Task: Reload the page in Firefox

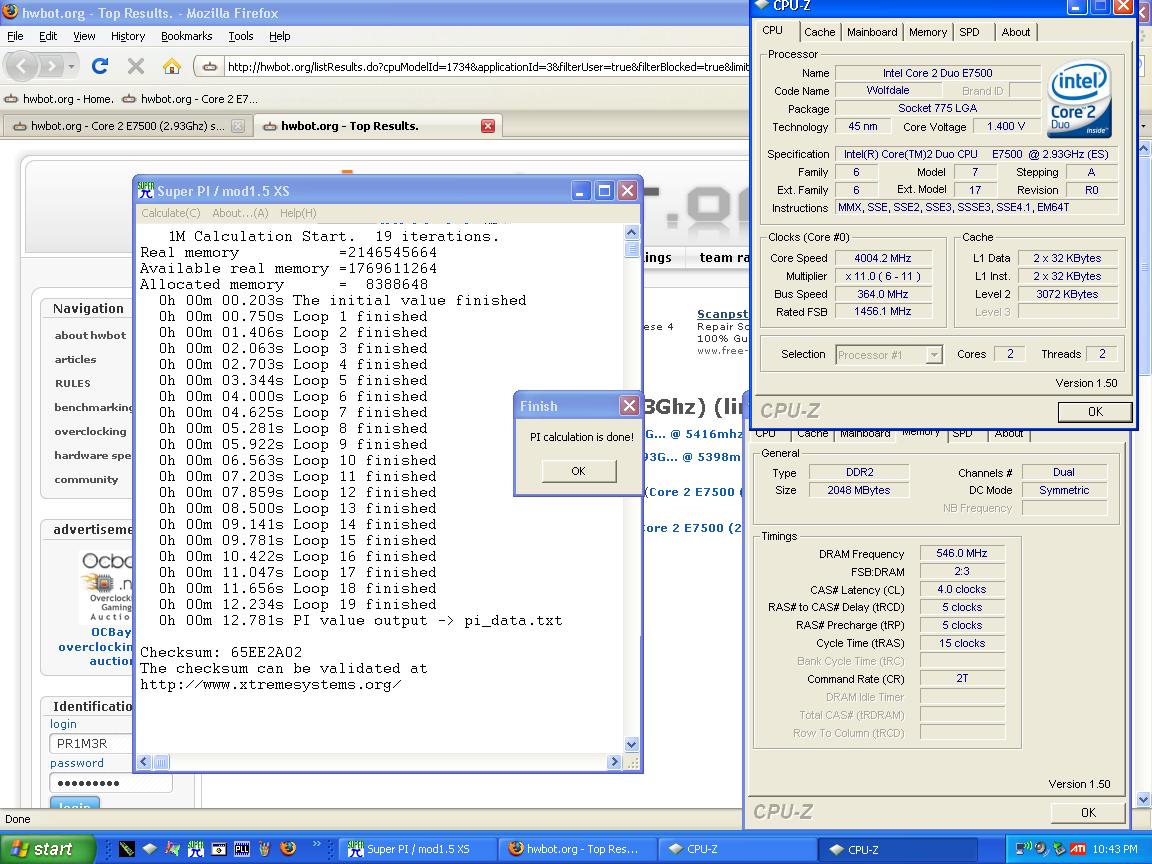Action: pos(100,66)
